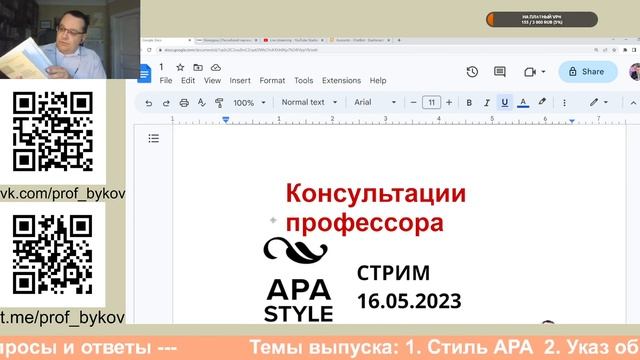Run spelling and grammar check
The image size is (640, 360).
202,102
